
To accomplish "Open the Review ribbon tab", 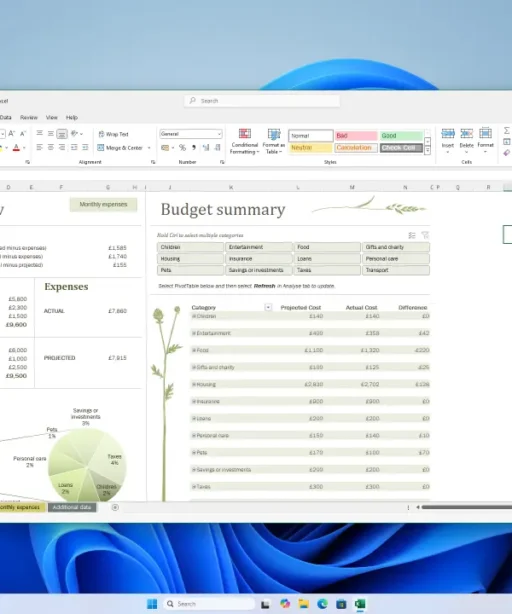I will (x=29, y=117).
